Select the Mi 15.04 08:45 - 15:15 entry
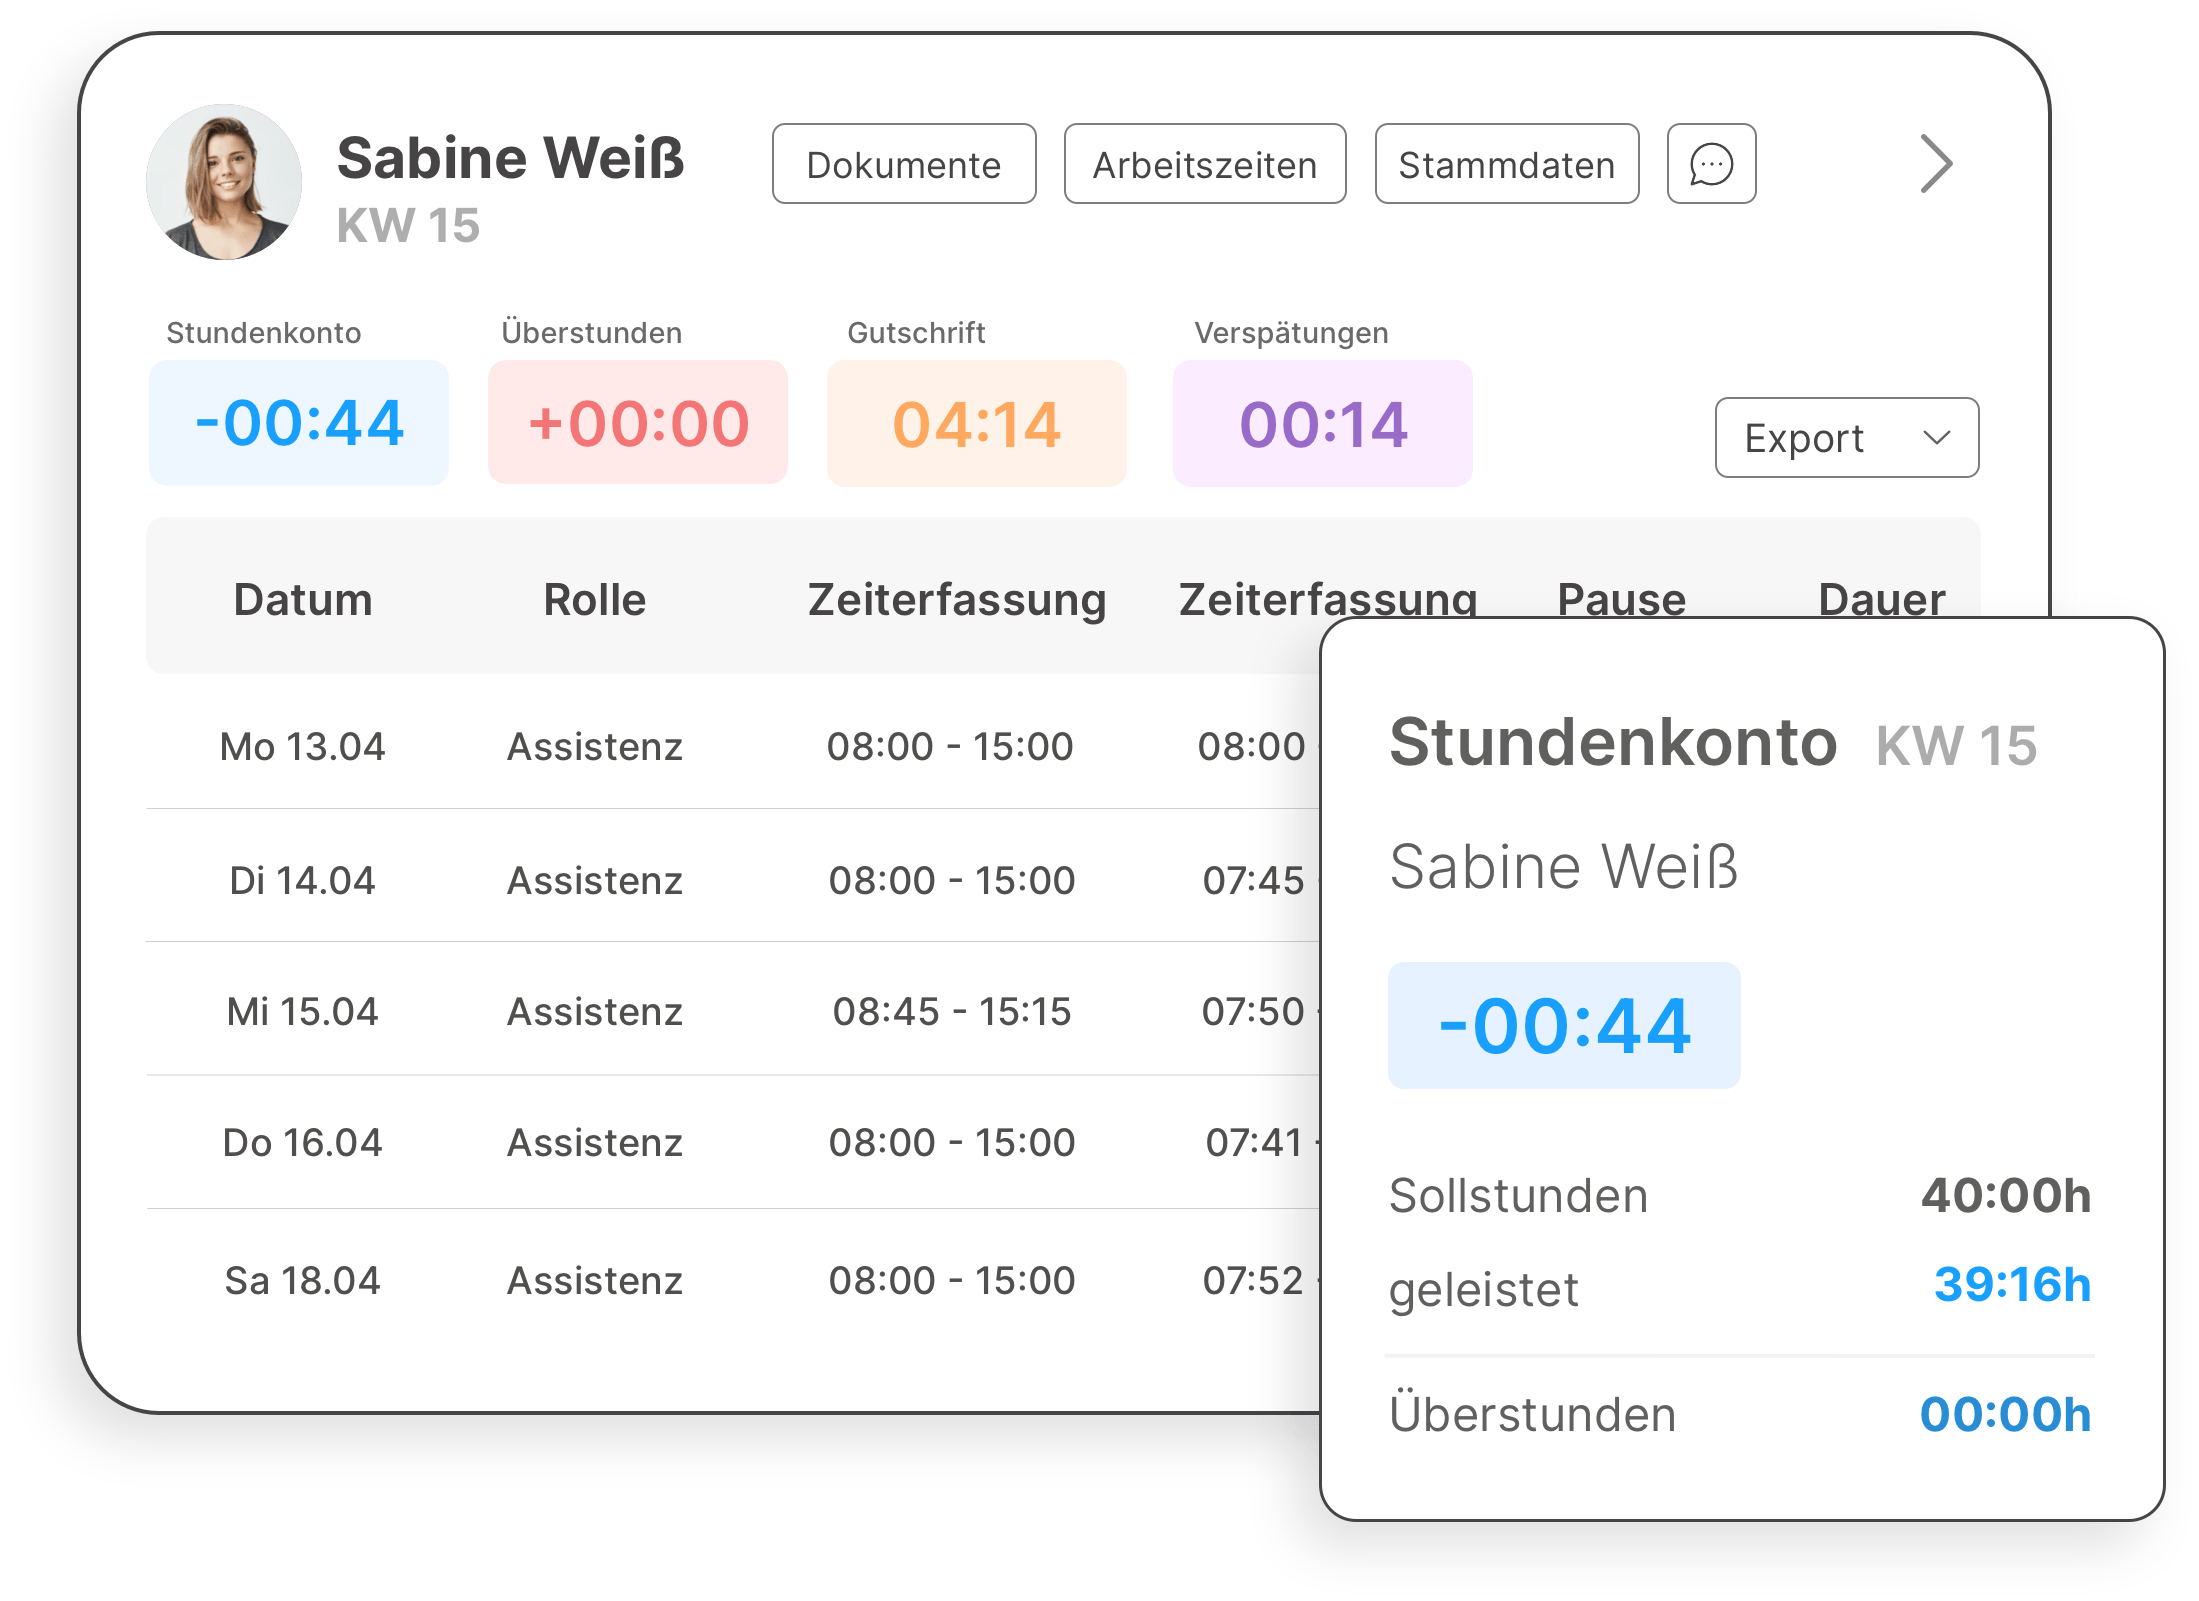This screenshot has width=2199, height=1601. pos(951,1012)
